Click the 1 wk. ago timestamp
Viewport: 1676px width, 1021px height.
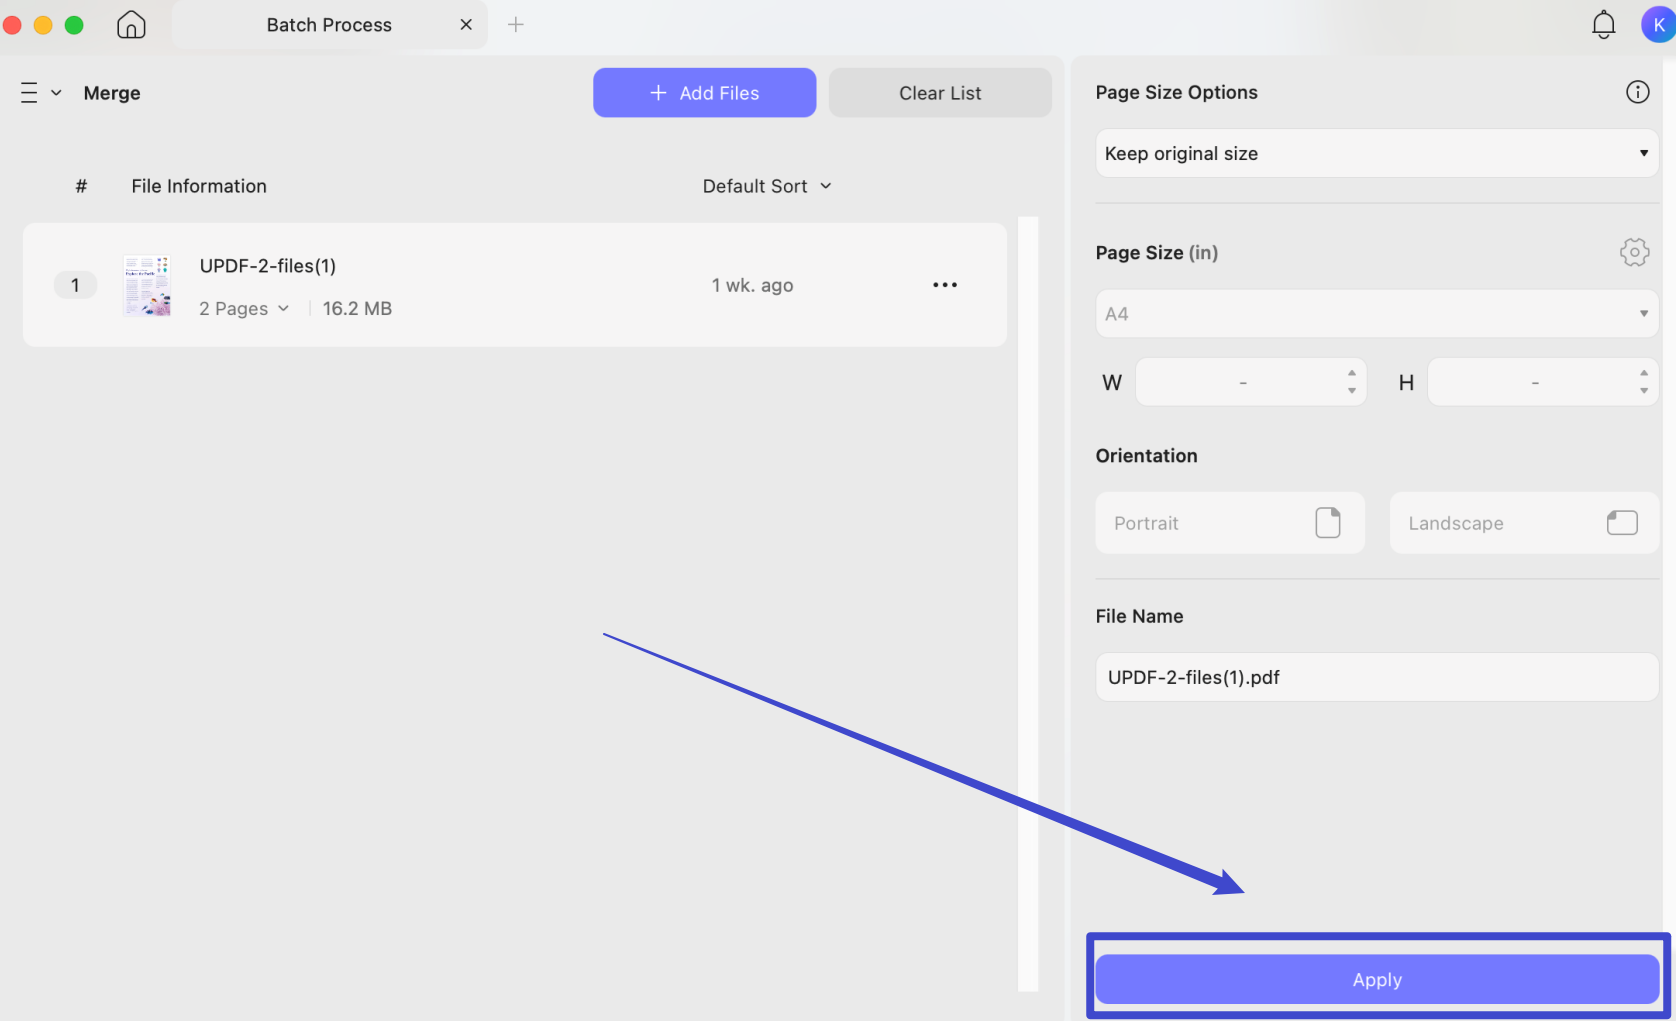point(753,285)
